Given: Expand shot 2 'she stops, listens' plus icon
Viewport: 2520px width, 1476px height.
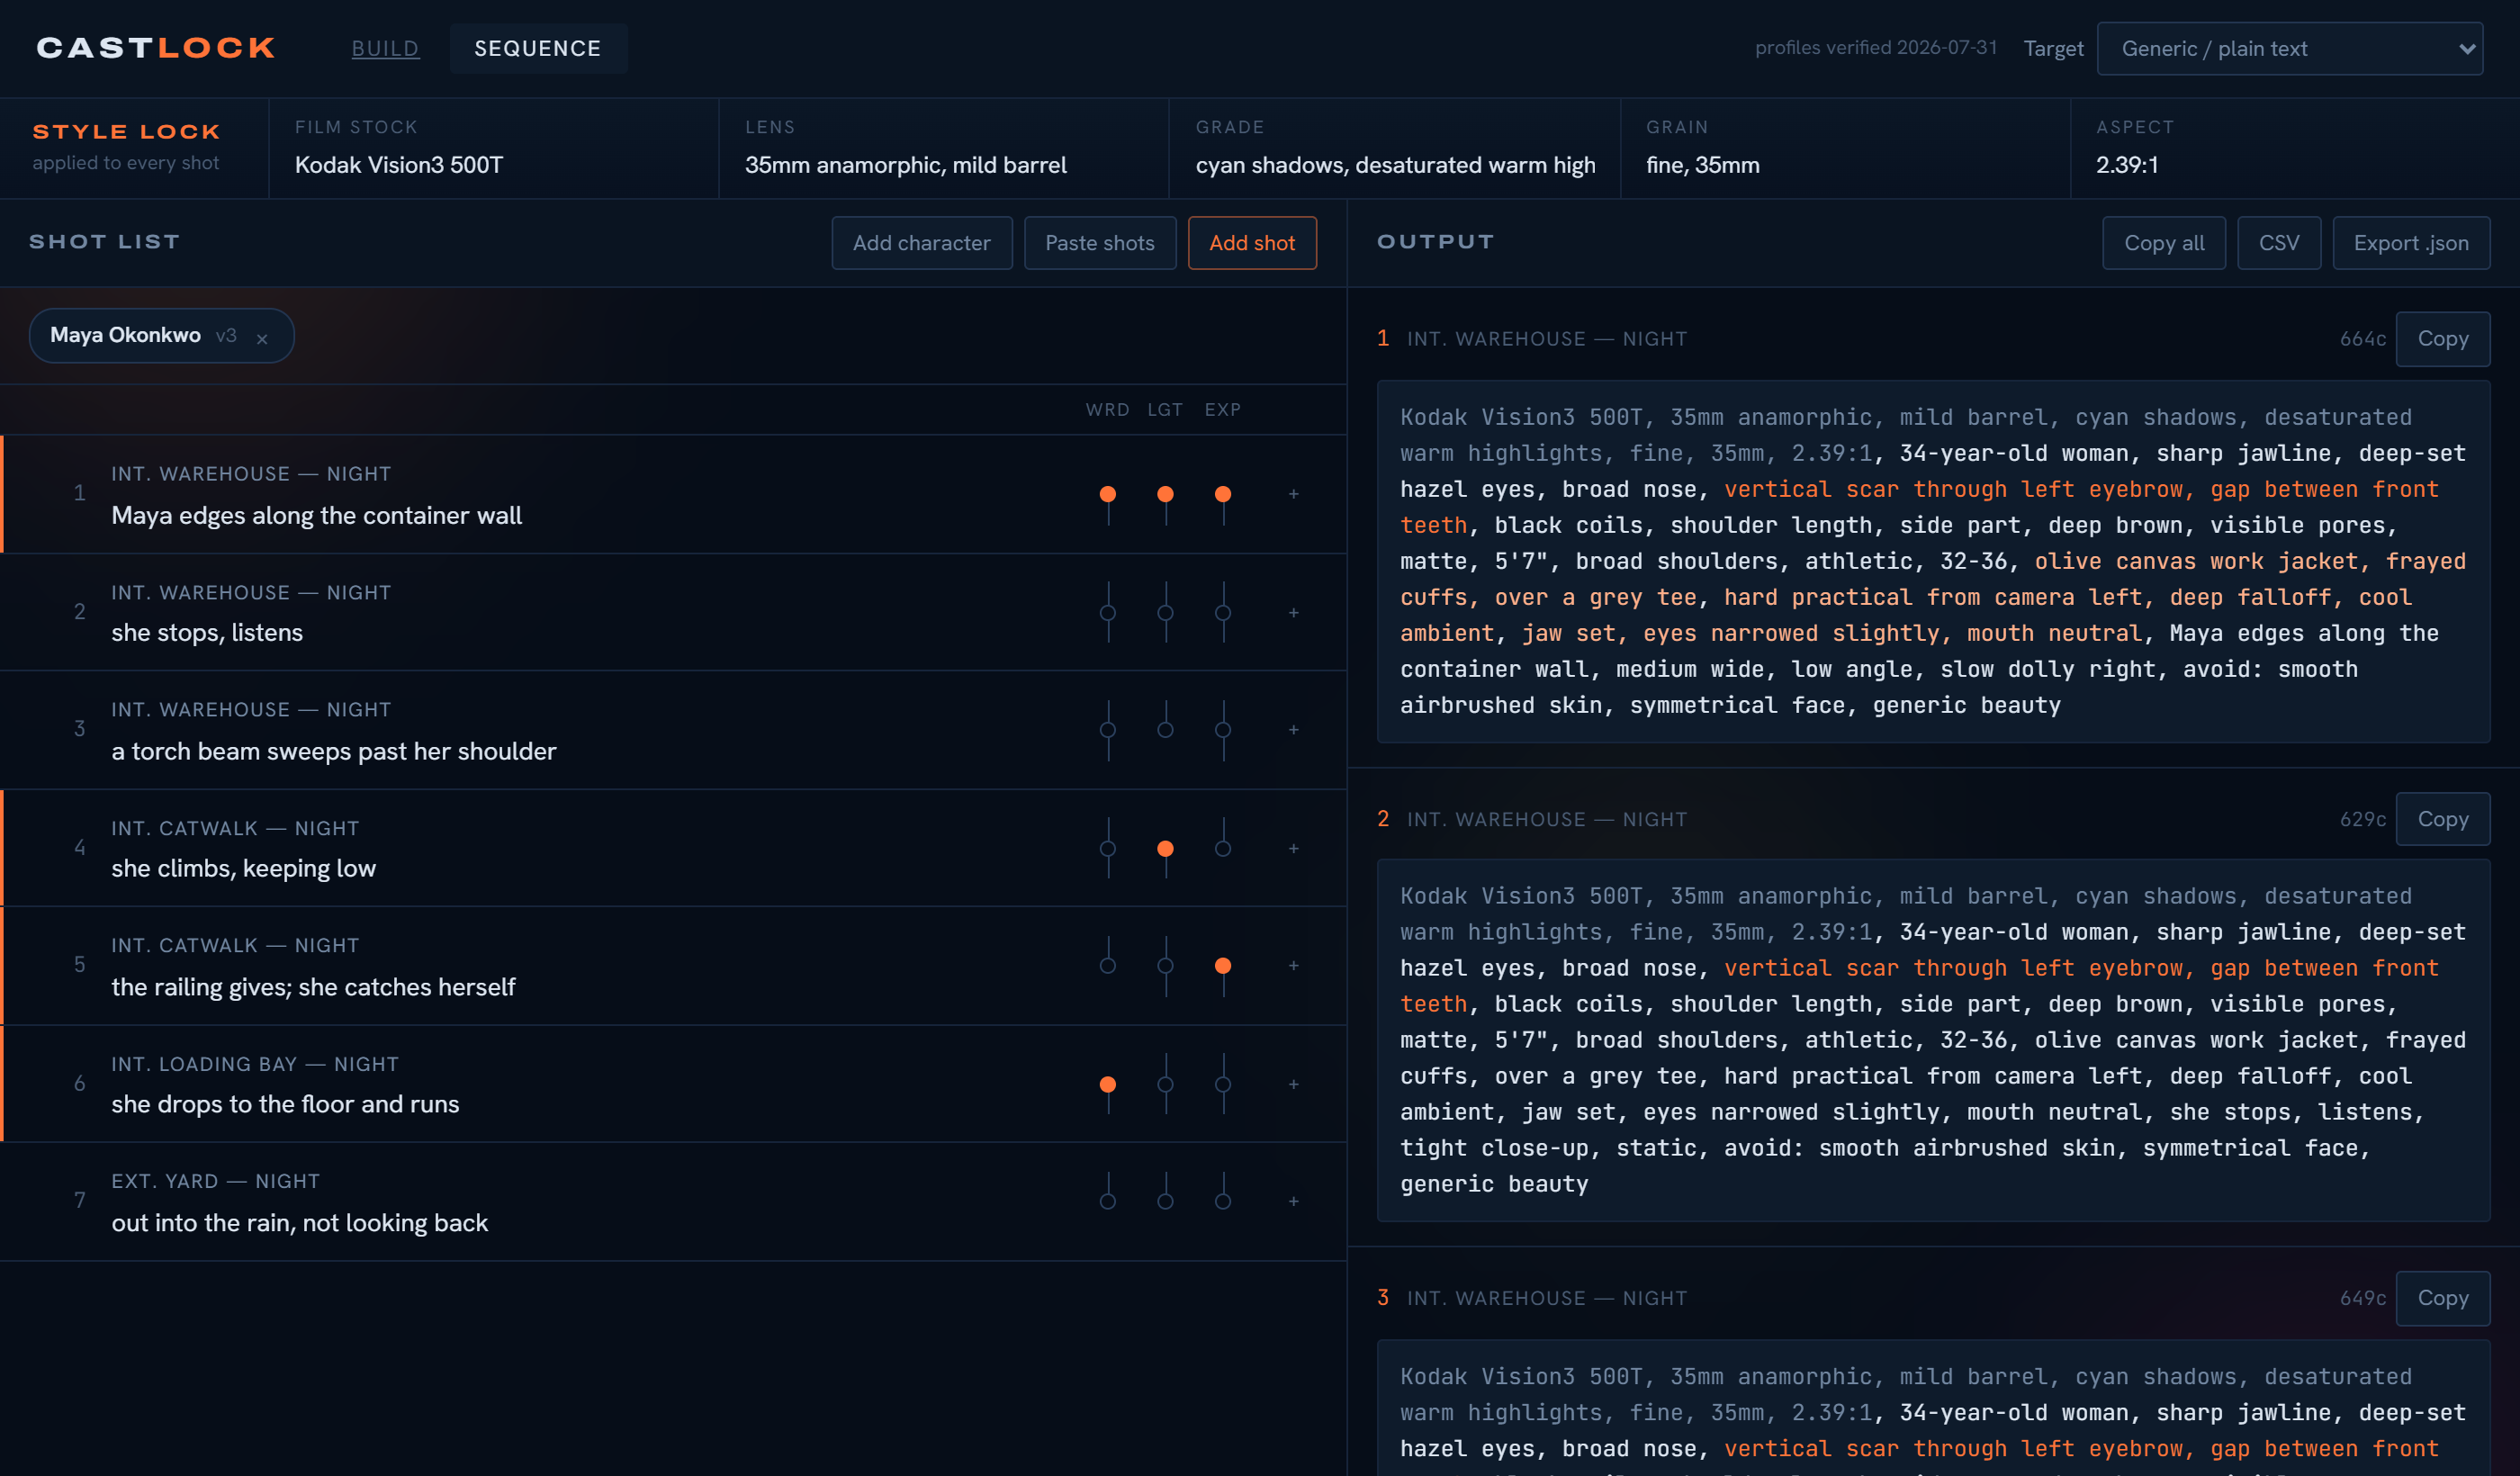Looking at the screenshot, I should [1293, 612].
